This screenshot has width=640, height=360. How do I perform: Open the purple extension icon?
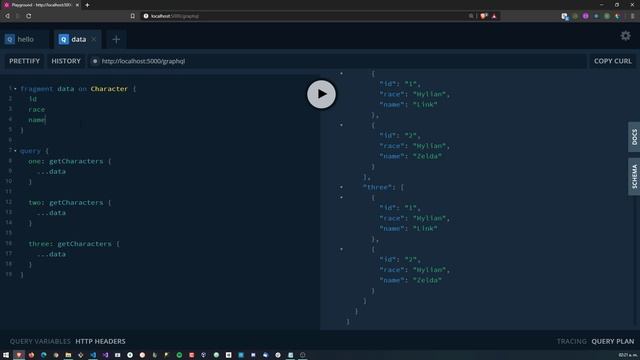[x=585, y=16]
